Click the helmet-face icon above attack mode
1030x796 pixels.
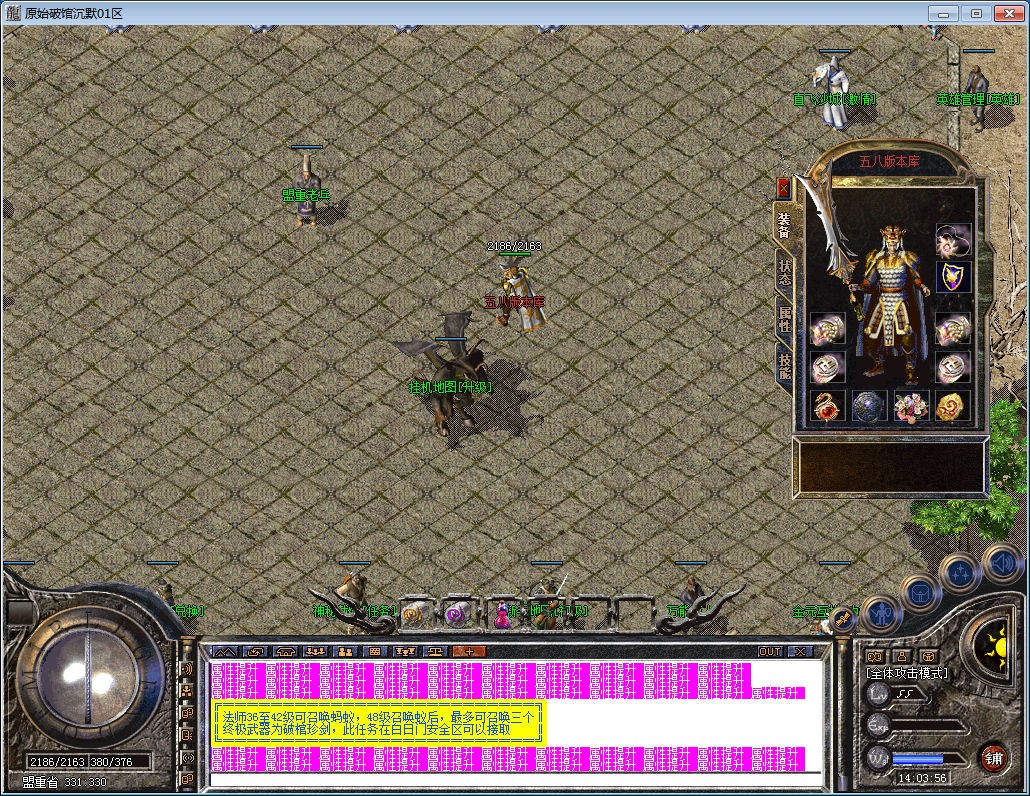(928, 655)
